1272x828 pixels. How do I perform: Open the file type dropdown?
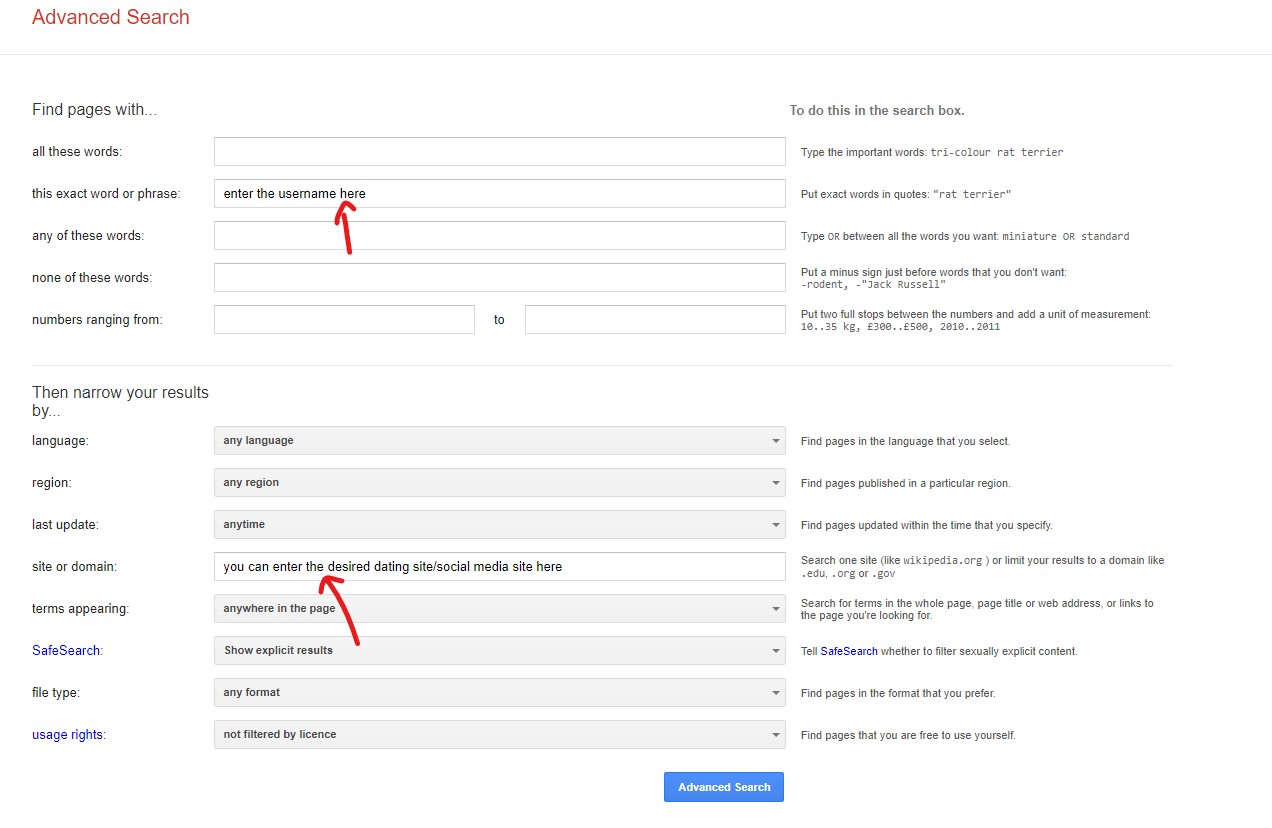point(499,693)
